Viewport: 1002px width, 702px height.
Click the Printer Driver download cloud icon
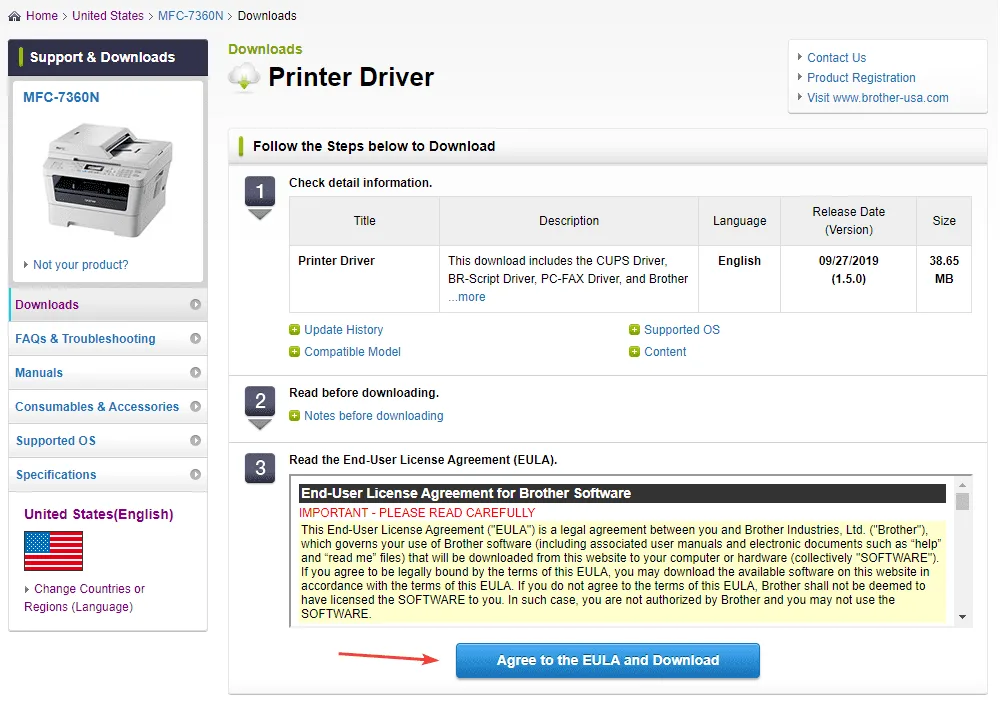click(x=245, y=77)
